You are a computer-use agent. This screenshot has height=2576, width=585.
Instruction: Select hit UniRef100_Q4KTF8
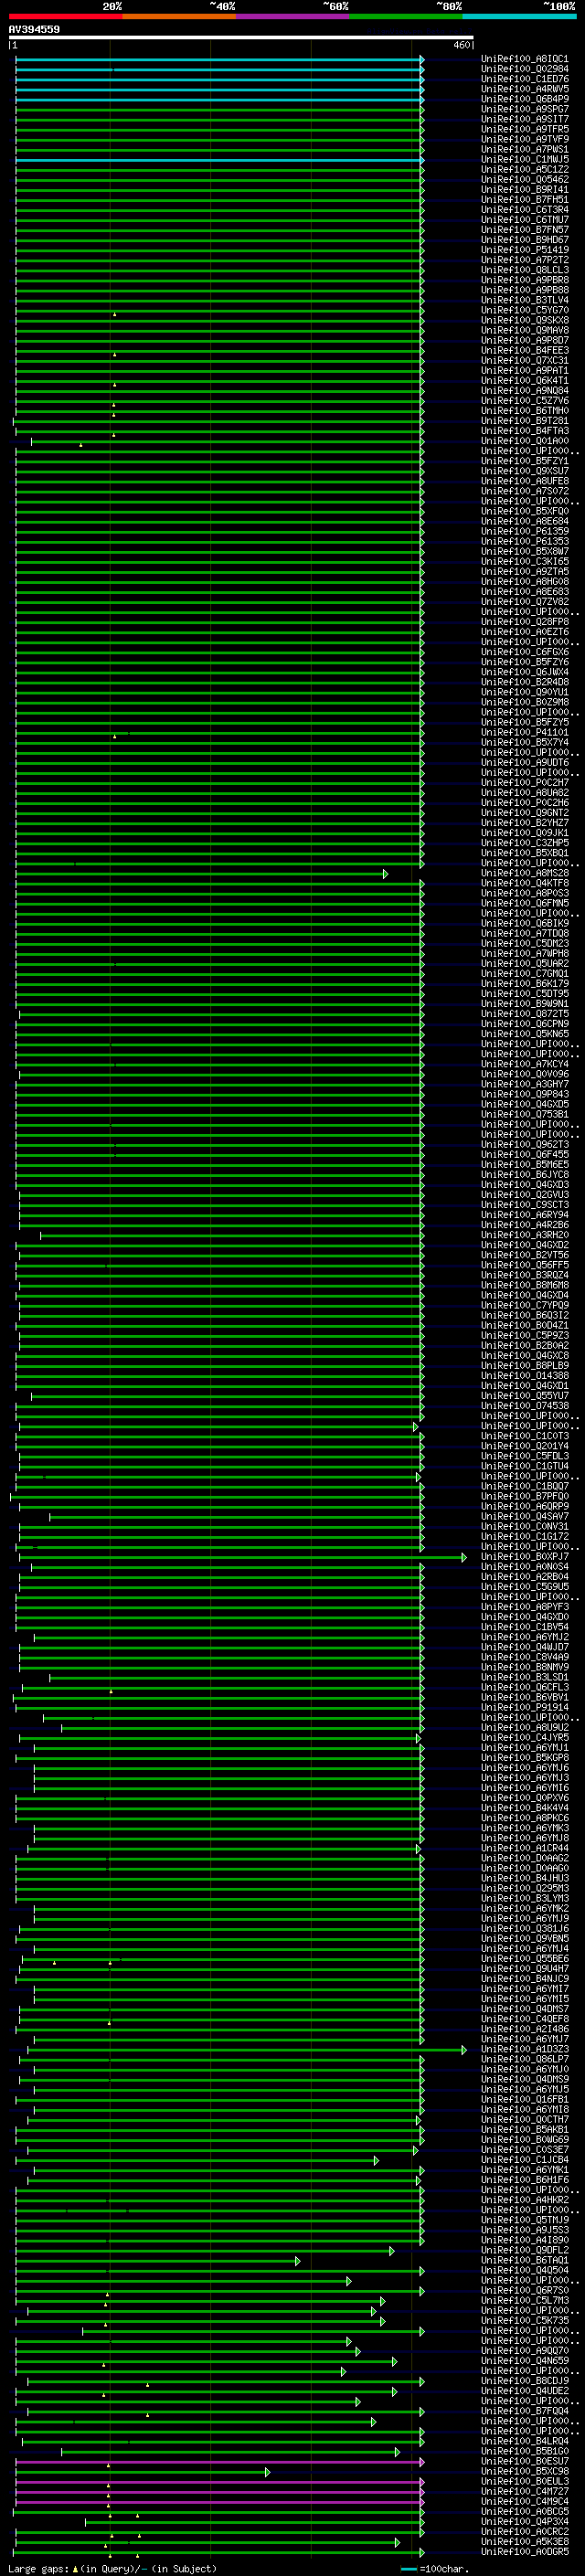tap(525, 883)
